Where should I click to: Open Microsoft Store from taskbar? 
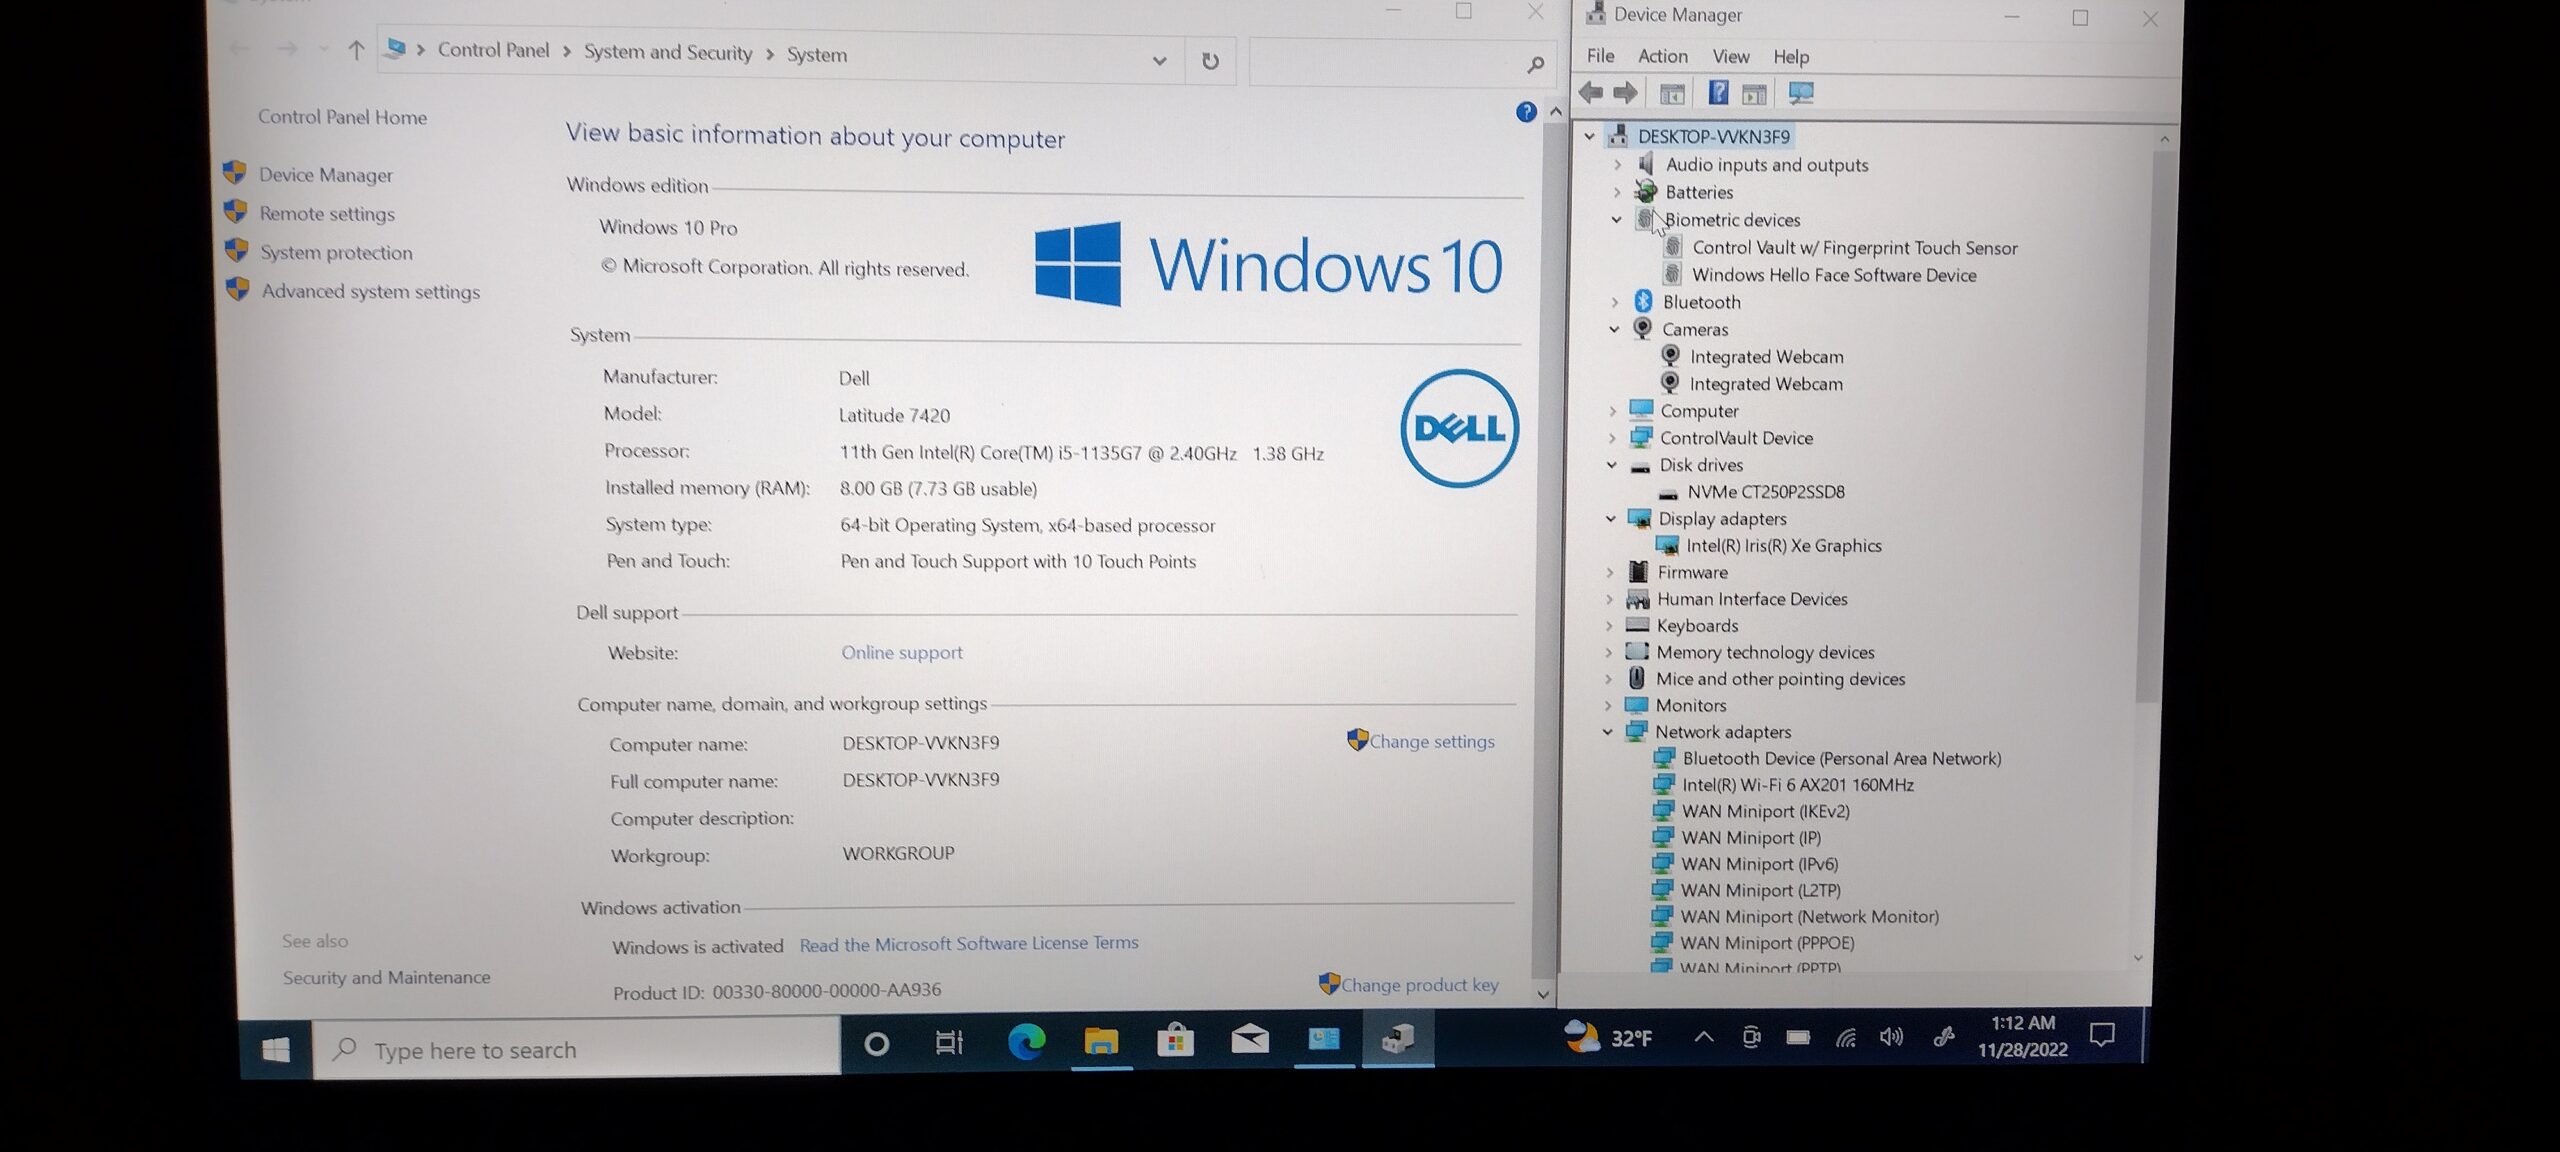pos(1175,1040)
